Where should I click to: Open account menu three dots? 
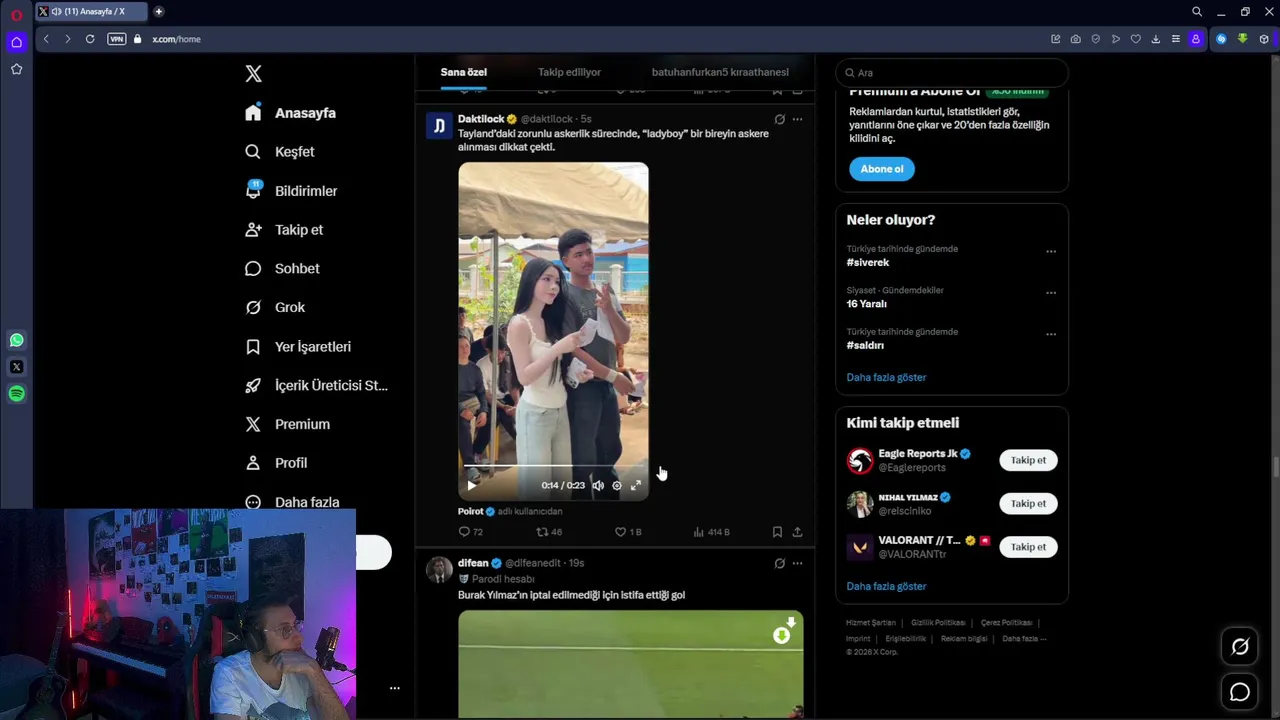(x=394, y=688)
